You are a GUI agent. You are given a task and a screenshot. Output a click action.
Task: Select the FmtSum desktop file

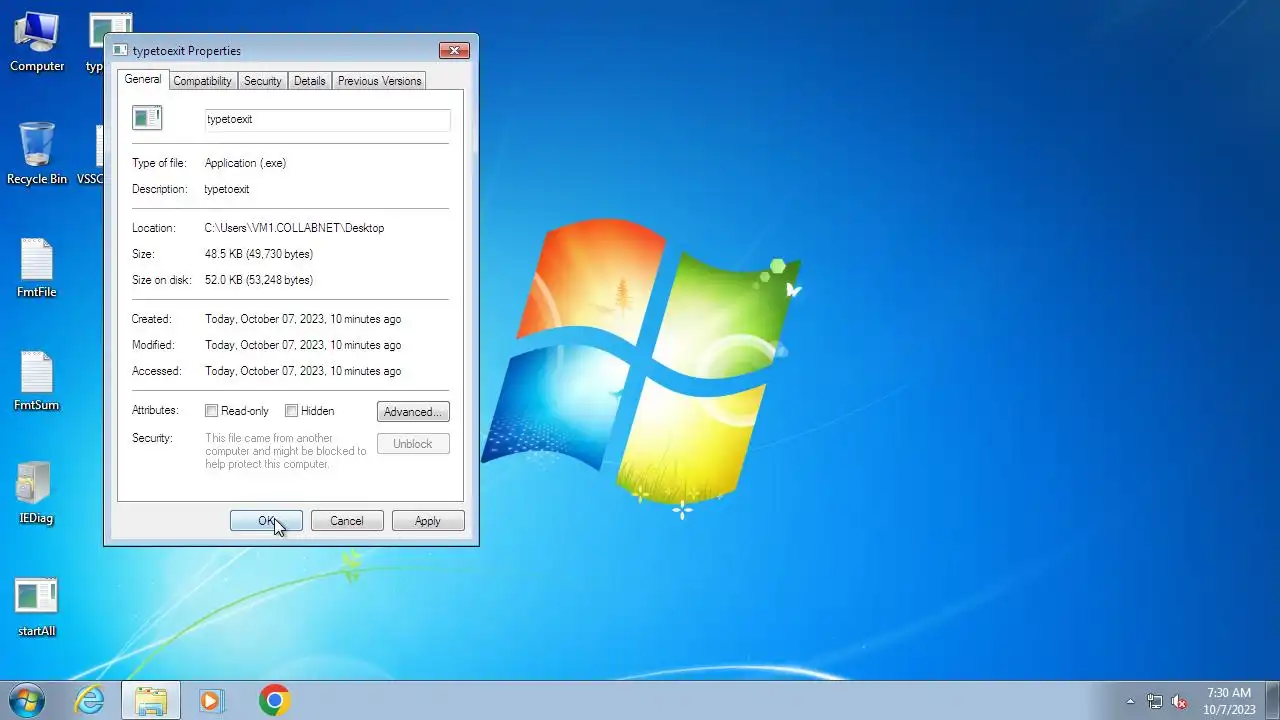tap(37, 381)
